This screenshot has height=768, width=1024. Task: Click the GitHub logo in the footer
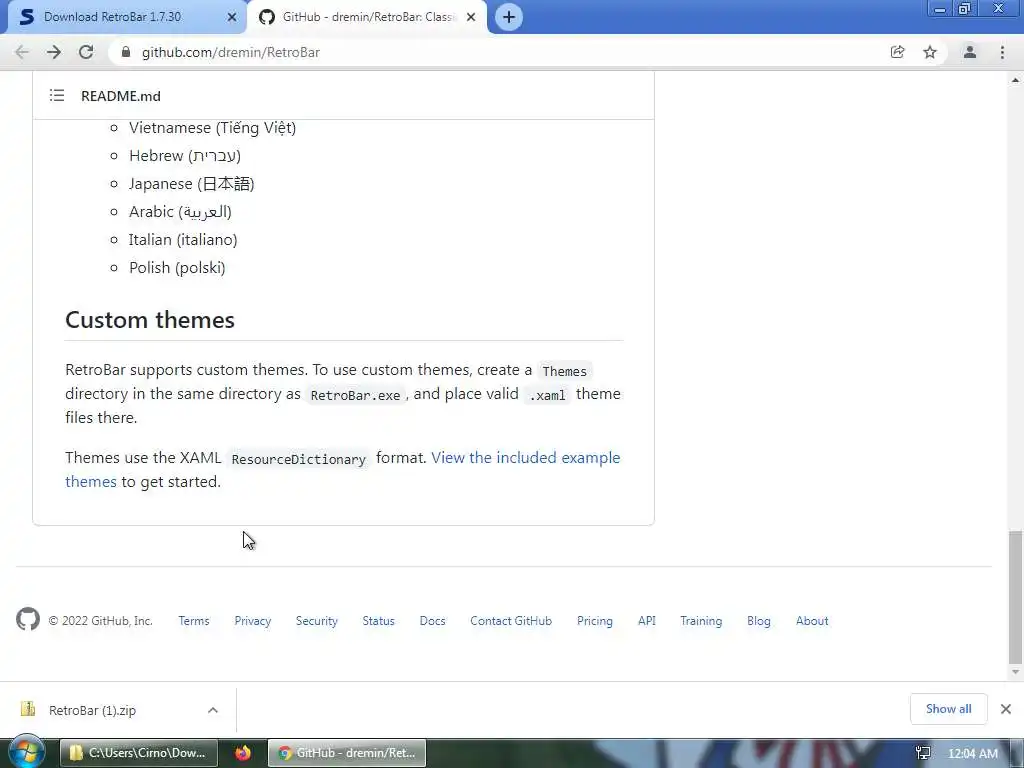coord(27,619)
